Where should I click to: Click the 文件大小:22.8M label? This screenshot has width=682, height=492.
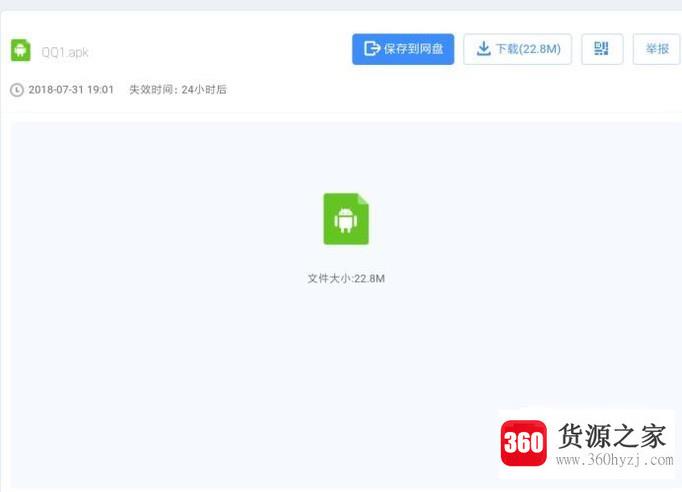[346, 278]
